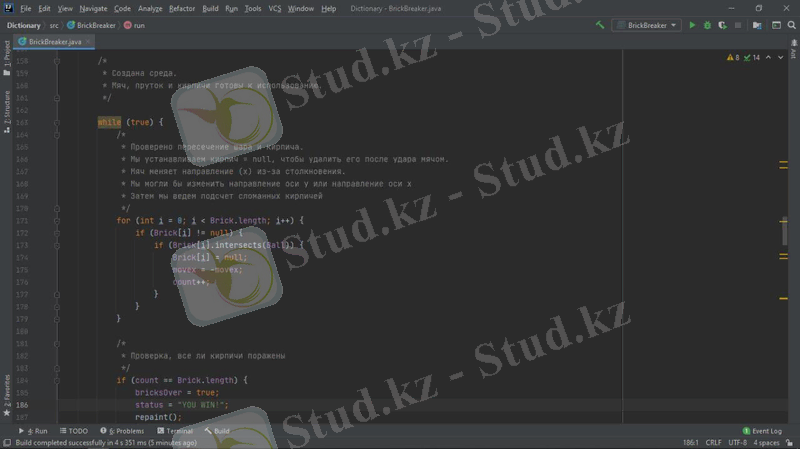Open the UTF-8 encoding selector
The height and width of the screenshot is (449, 800).
pos(738,442)
